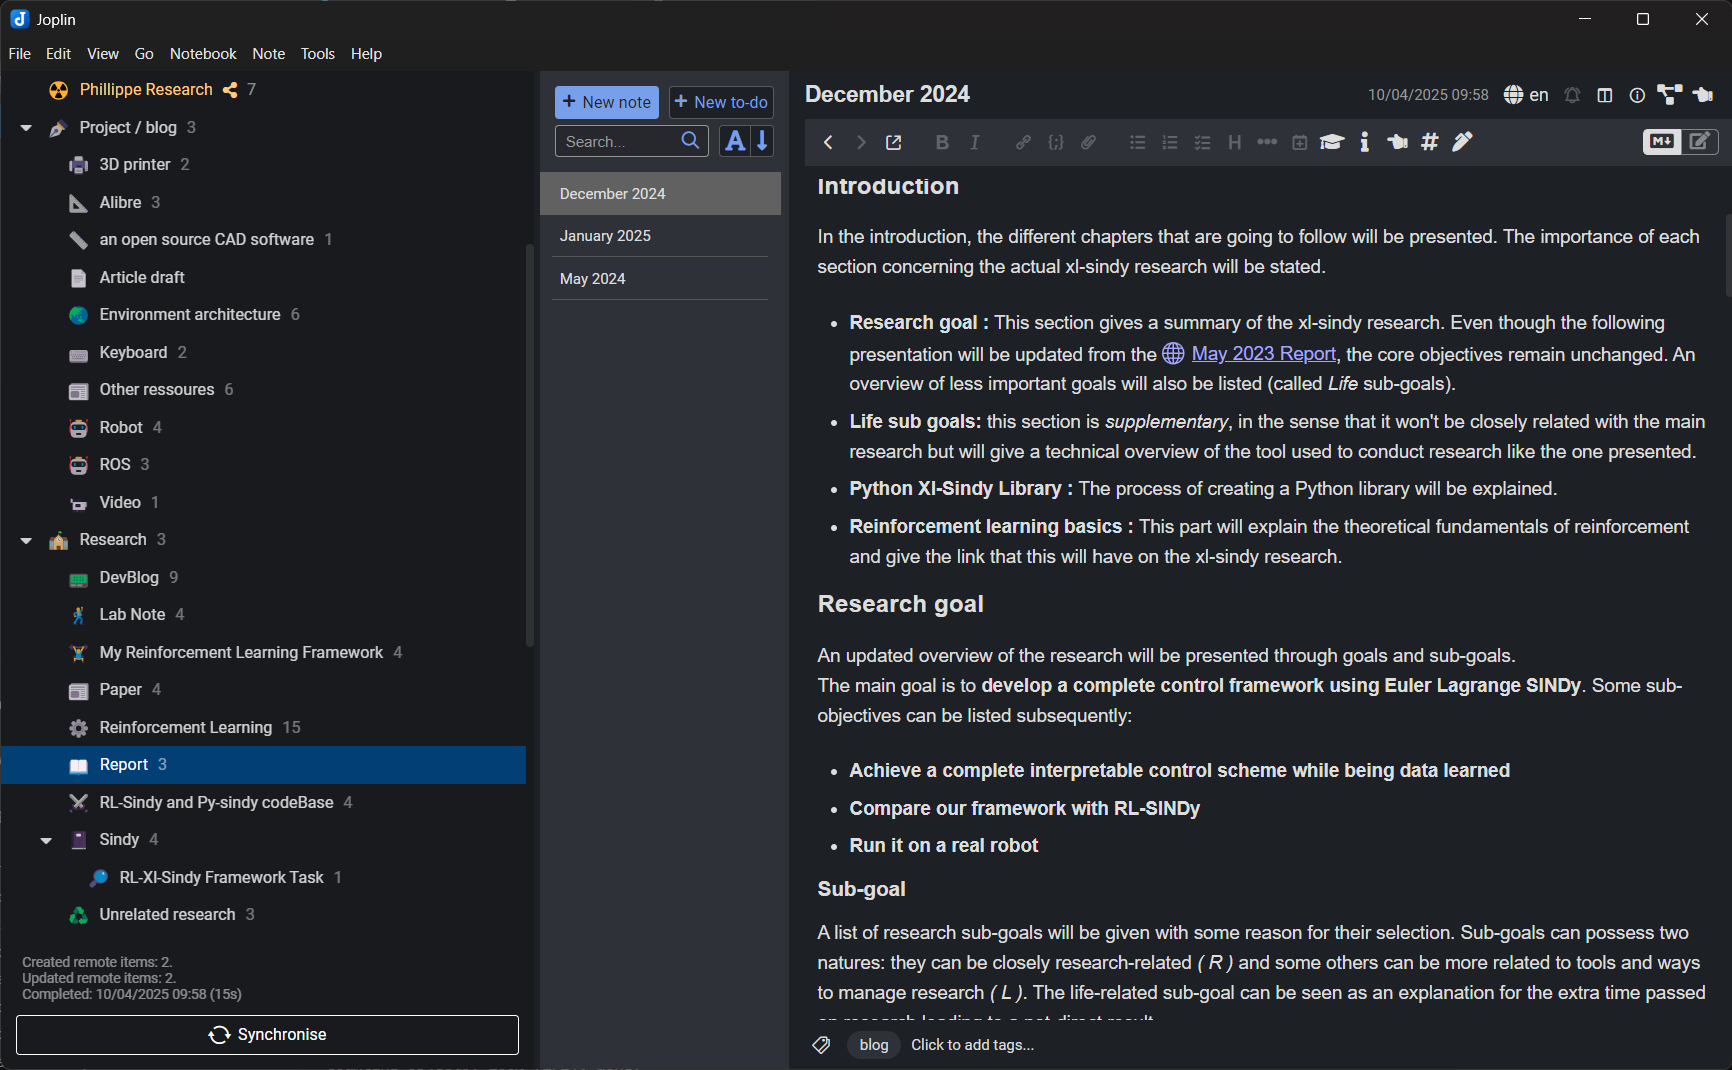The image size is (1732, 1070).
Task: Open the Help menu
Action: [366, 54]
